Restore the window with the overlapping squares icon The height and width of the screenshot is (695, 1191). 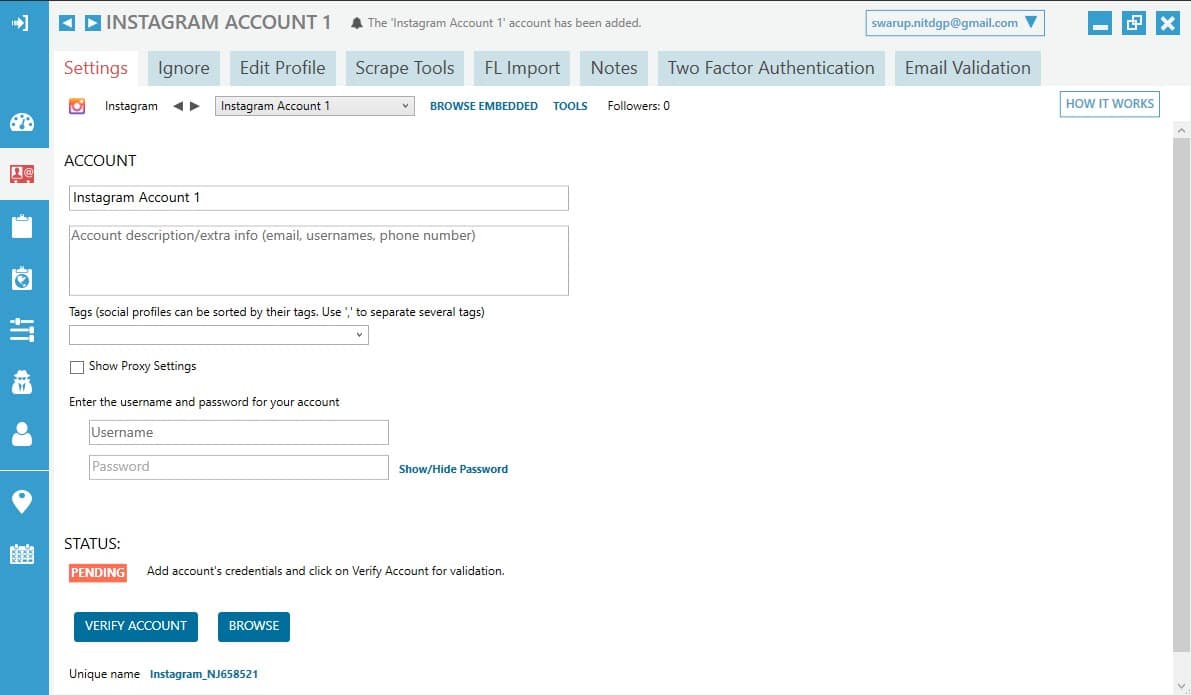pyautogui.click(x=1134, y=24)
